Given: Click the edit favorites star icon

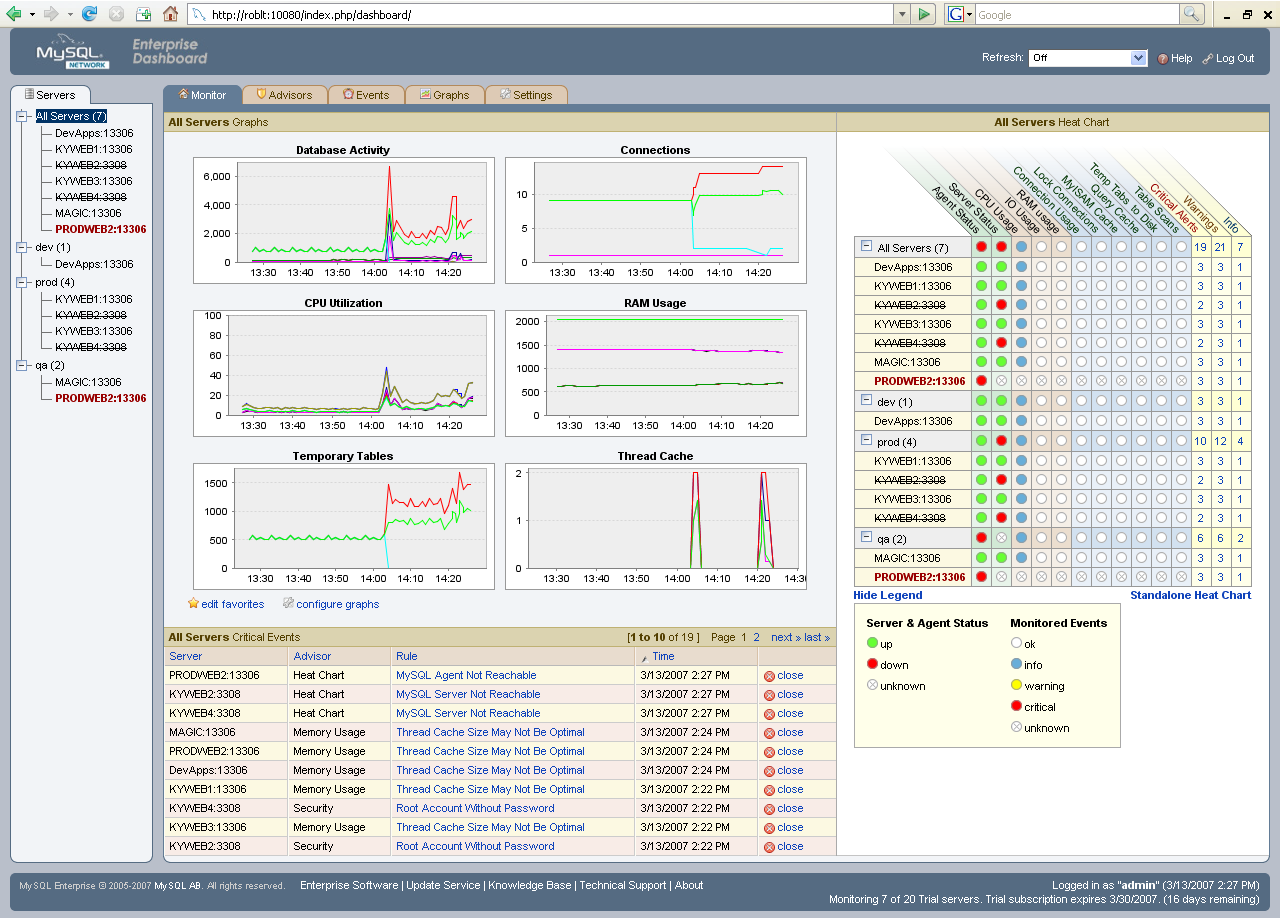Looking at the screenshot, I should click(194, 604).
